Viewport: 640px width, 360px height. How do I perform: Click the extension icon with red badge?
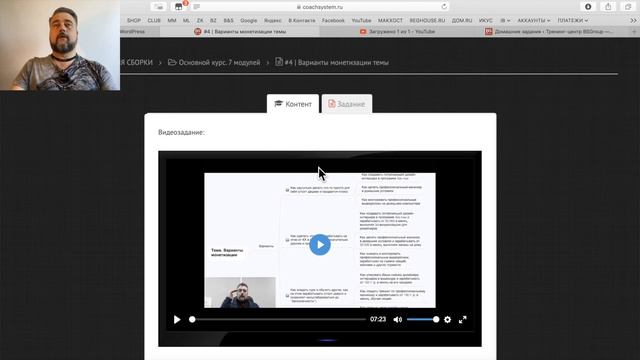(180, 7)
